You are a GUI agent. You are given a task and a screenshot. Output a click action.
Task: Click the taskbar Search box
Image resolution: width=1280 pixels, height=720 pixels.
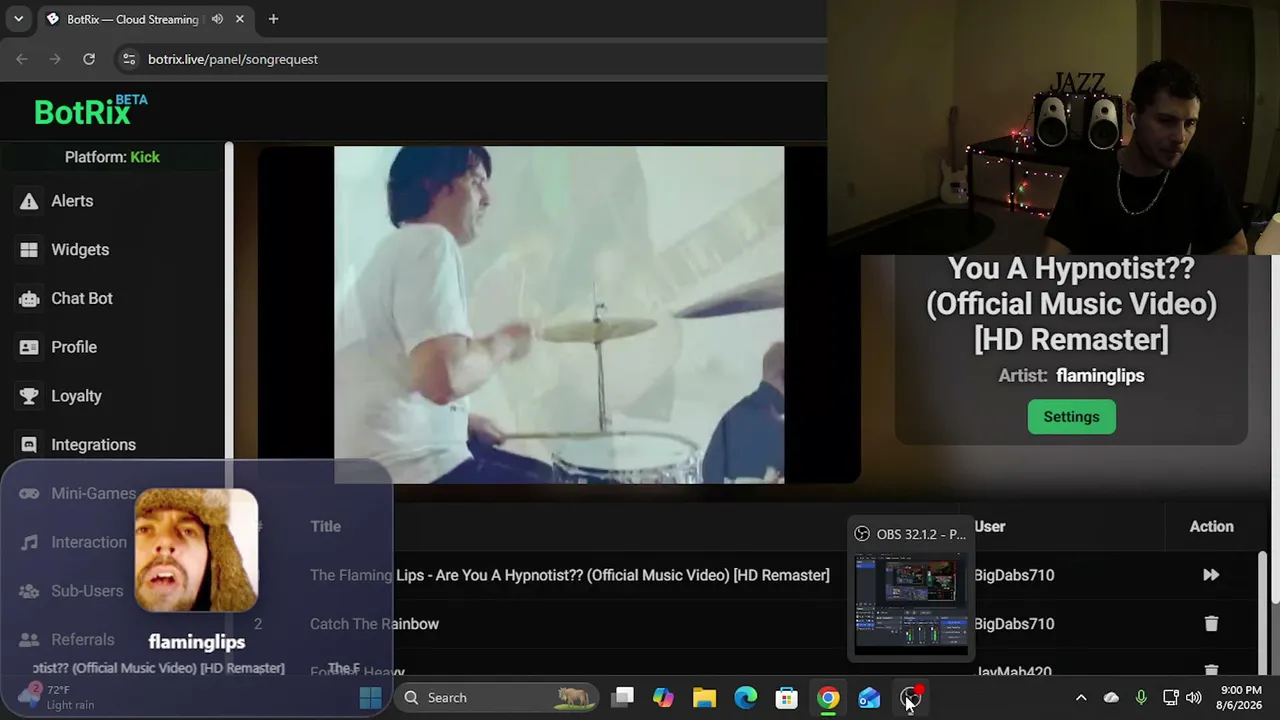[497, 698]
